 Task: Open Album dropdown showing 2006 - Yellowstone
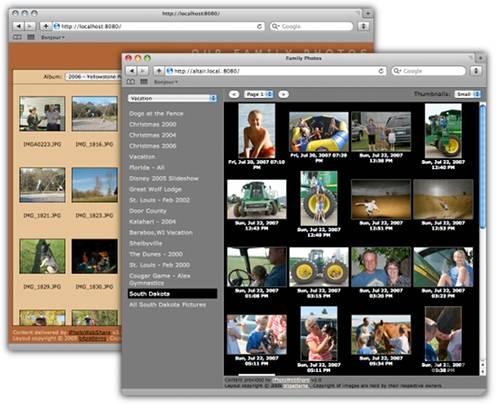coord(93,77)
